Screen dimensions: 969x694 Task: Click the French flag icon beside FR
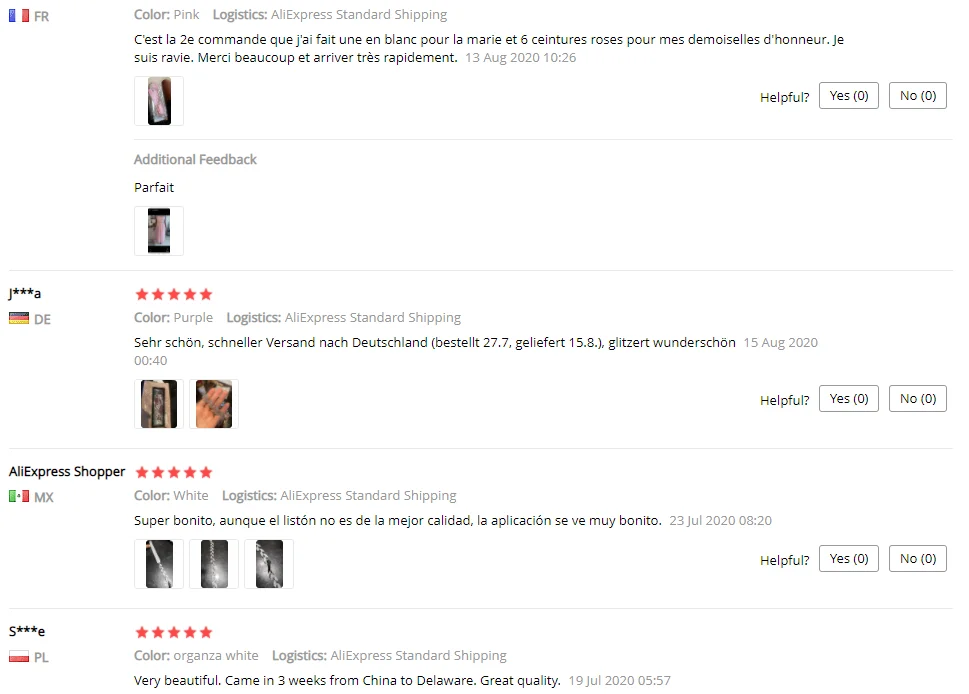point(19,15)
